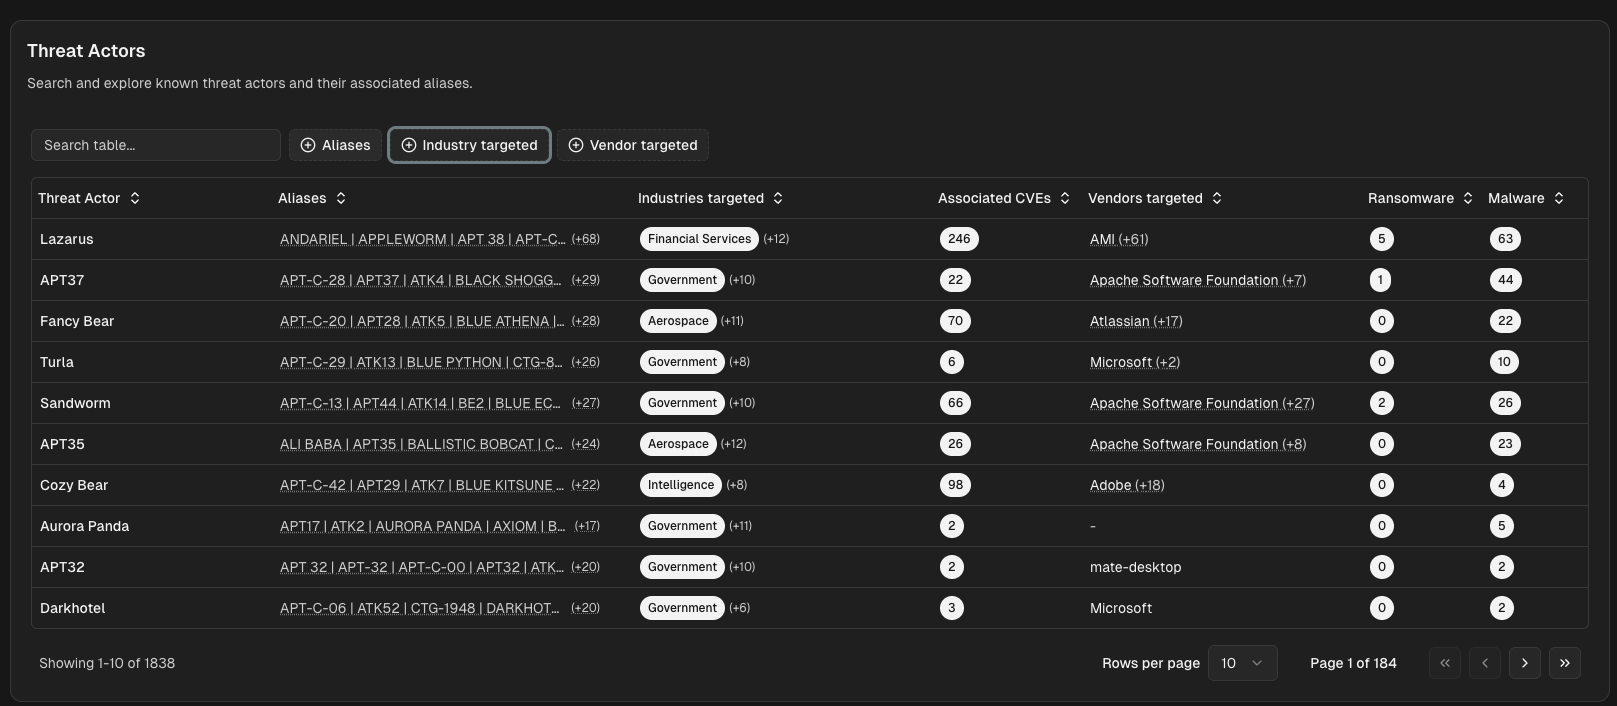Open the Rows per page dropdown
Screen dimensions: 1617x706
click(1243, 663)
